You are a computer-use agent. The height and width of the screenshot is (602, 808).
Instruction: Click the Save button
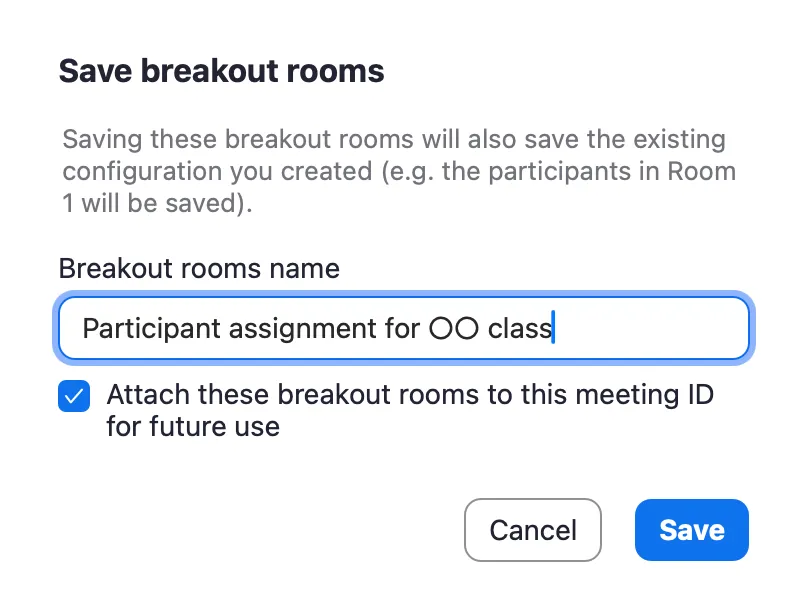[x=691, y=530]
